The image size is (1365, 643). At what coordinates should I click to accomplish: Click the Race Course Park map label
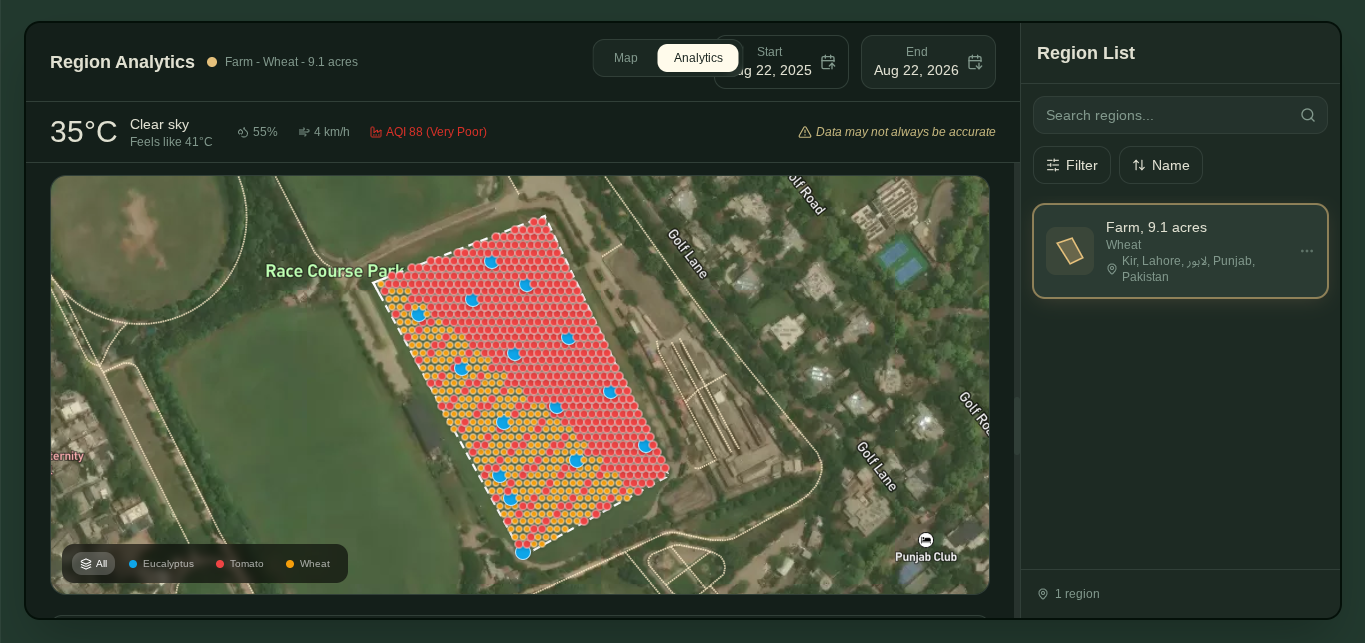coord(334,271)
